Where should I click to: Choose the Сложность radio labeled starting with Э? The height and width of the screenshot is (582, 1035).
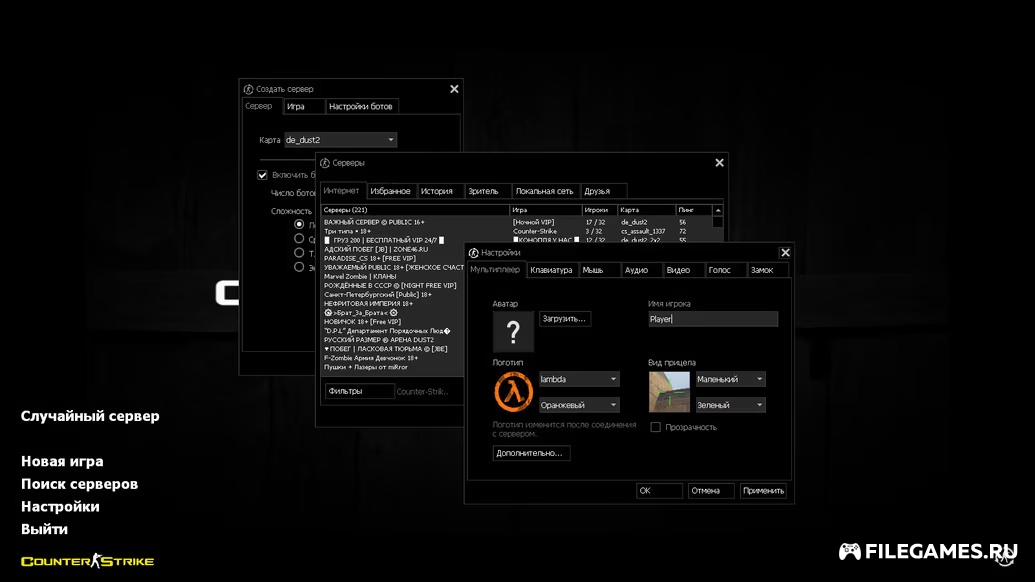click(x=299, y=267)
